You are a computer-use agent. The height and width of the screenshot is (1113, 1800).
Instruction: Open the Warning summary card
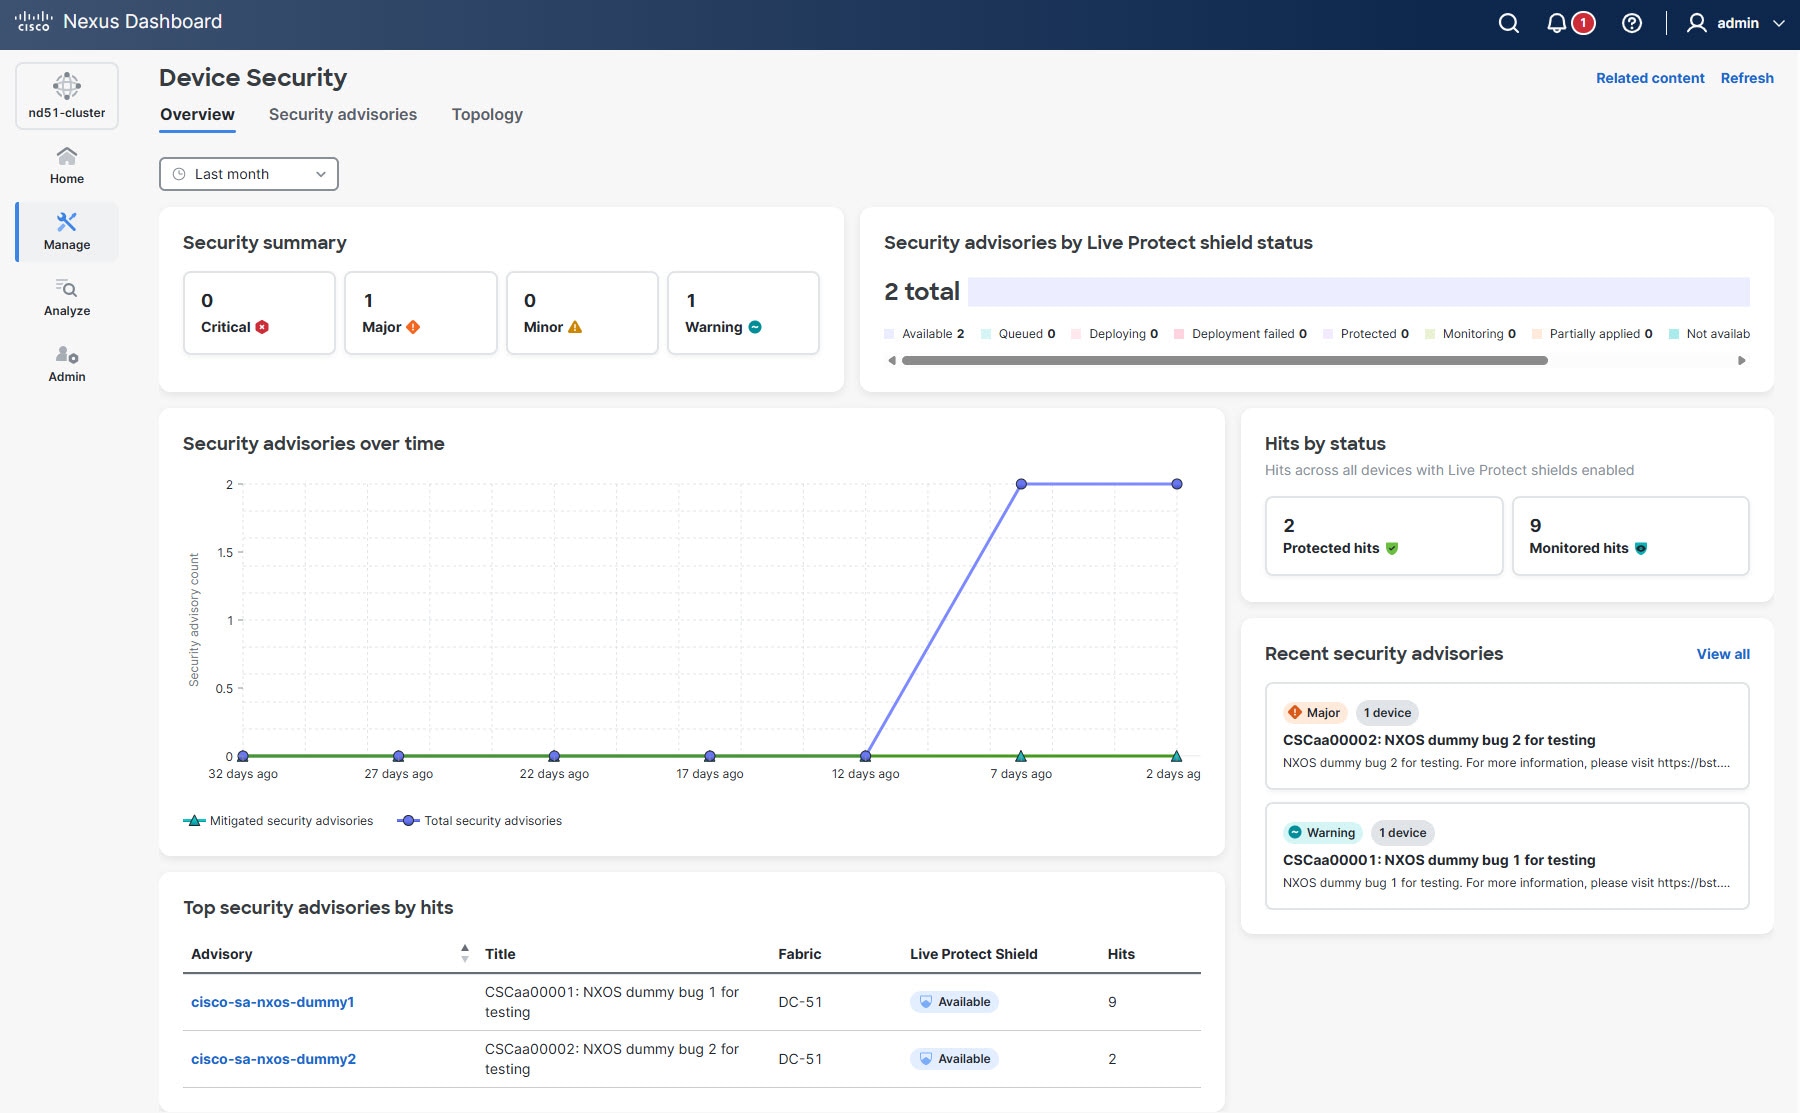click(x=743, y=313)
